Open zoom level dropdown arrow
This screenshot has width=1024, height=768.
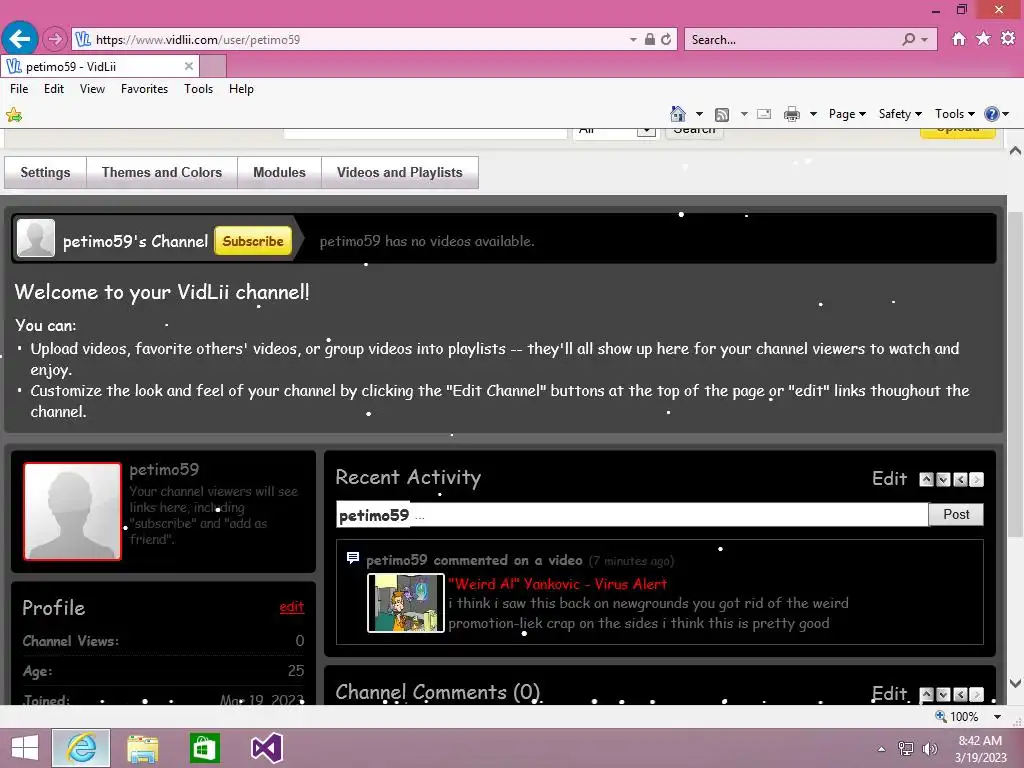pos(997,717)
